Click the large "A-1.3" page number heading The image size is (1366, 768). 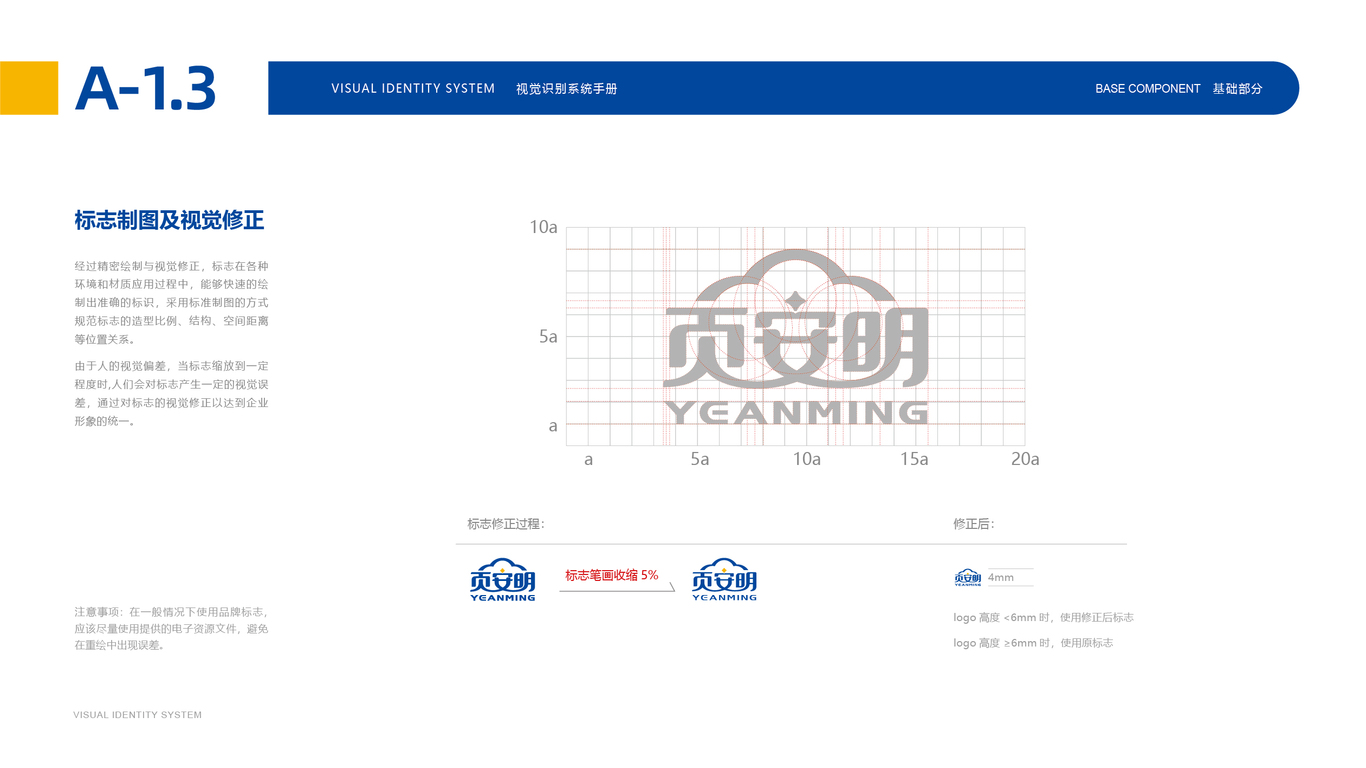[x=146, y=89]
